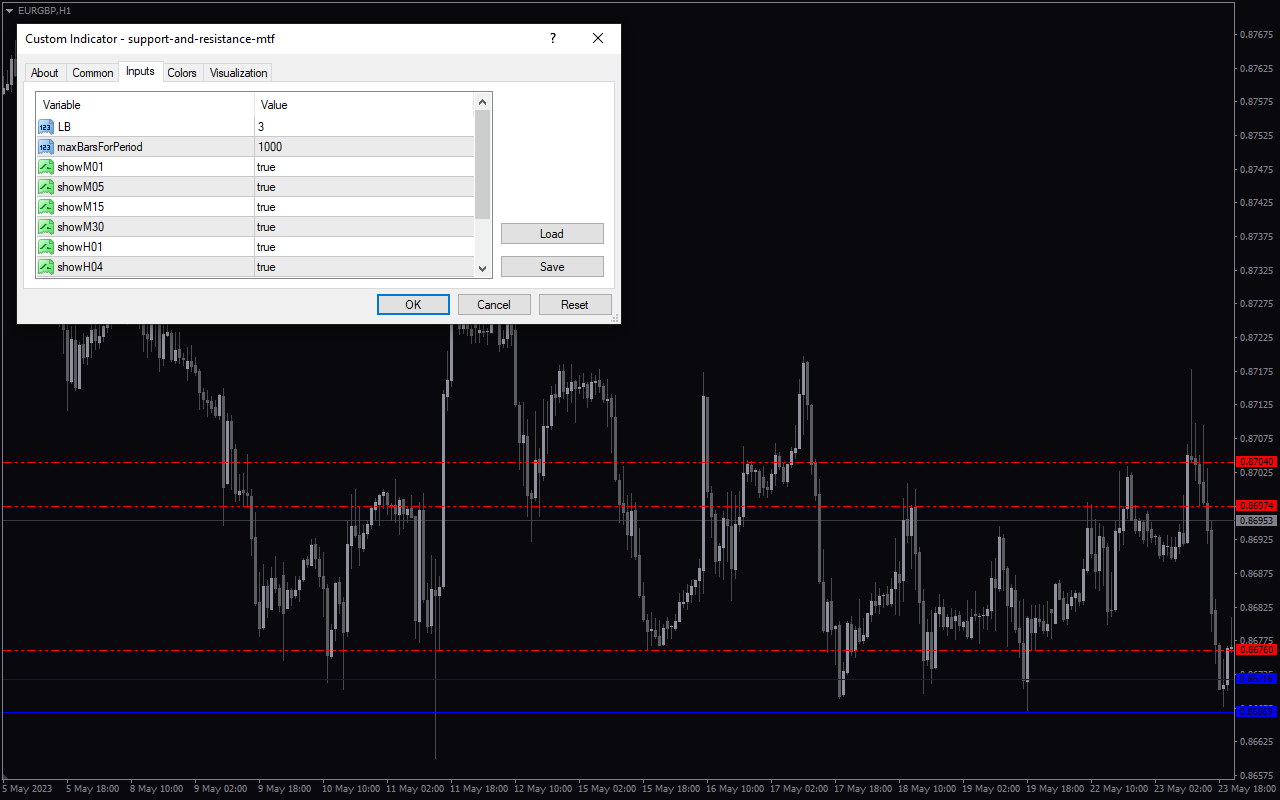The width and height of the screenshot is (1280, 800).
Task: Select showM01 value true cell
Action: click(x=364, y=167)
